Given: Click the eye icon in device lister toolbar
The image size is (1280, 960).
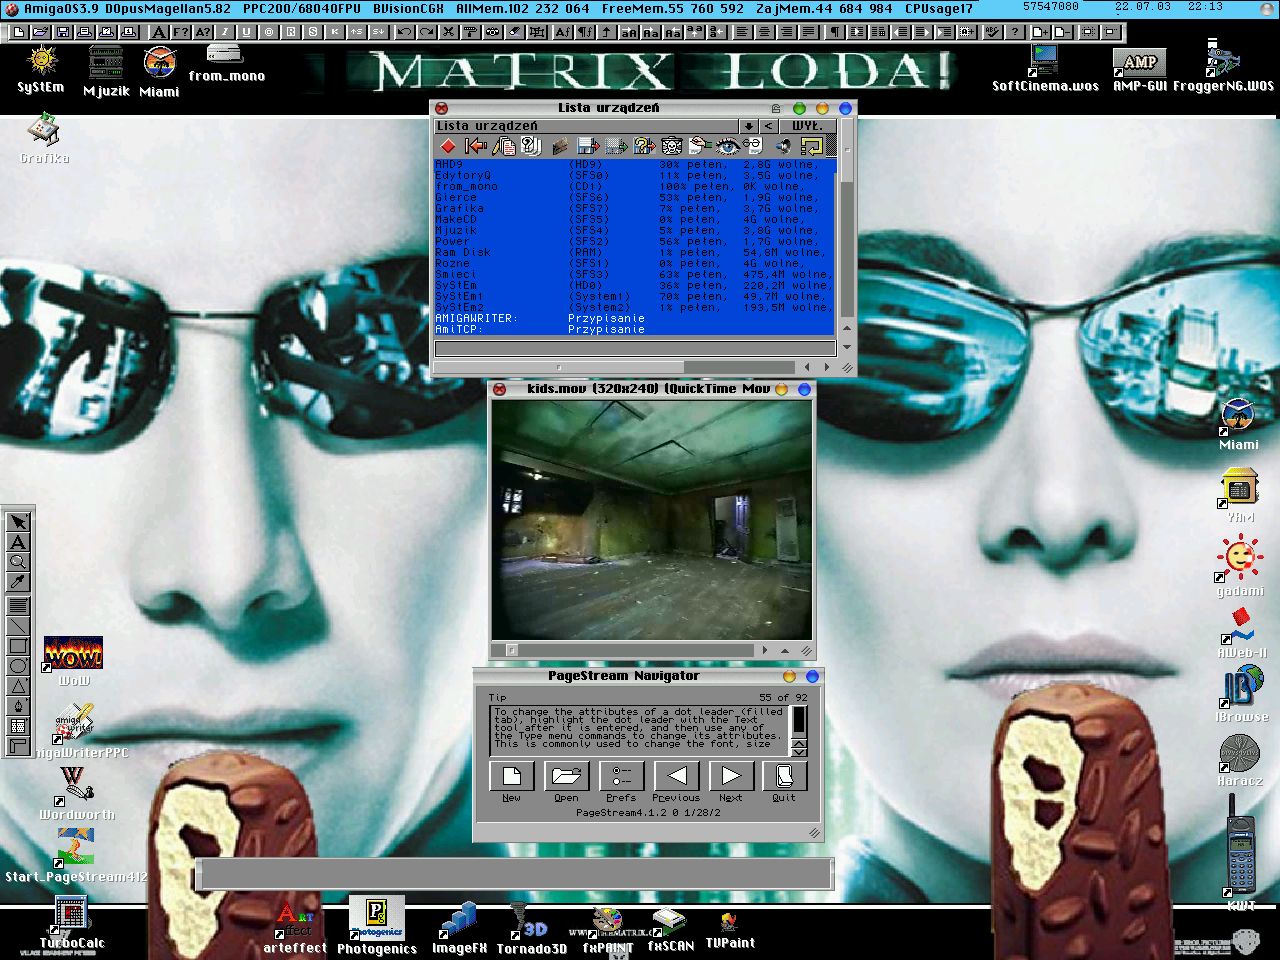Looking at the screenshot, I should pos(728,146).
